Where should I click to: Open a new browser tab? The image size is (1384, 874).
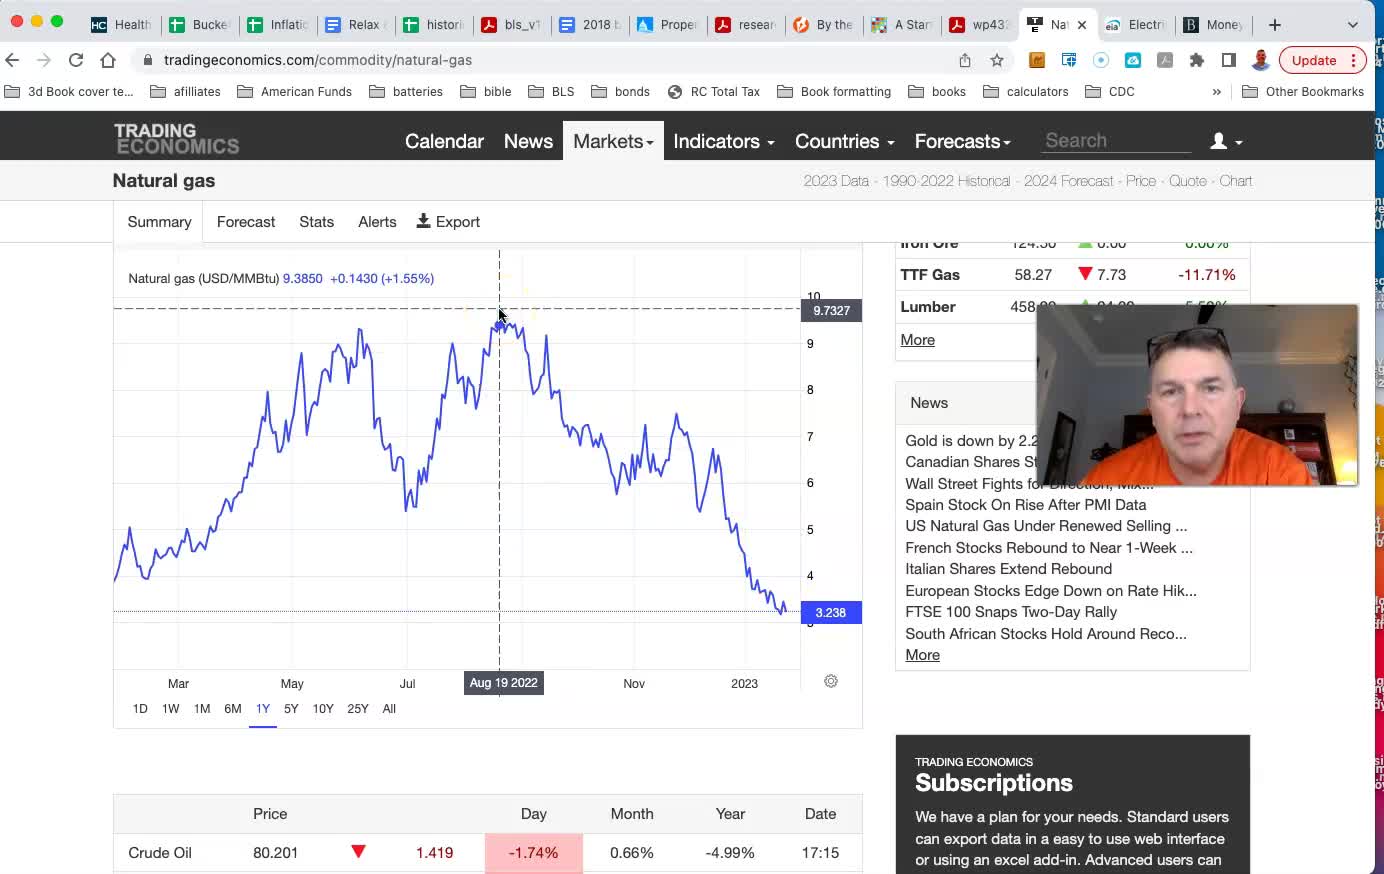[1274, 24]
